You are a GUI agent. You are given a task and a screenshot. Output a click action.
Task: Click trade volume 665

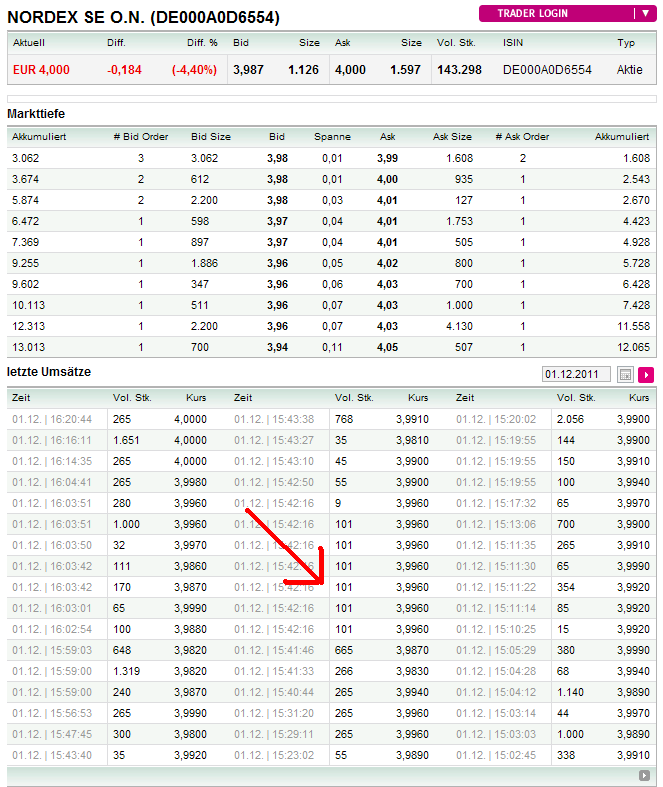point(344,650)
